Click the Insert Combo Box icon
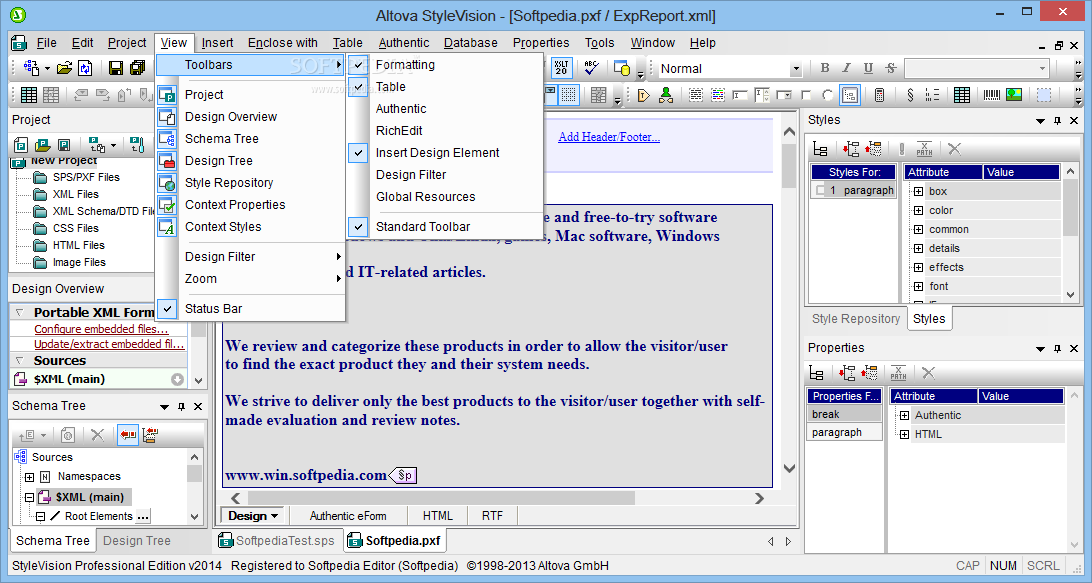 (x=784, y=95)
